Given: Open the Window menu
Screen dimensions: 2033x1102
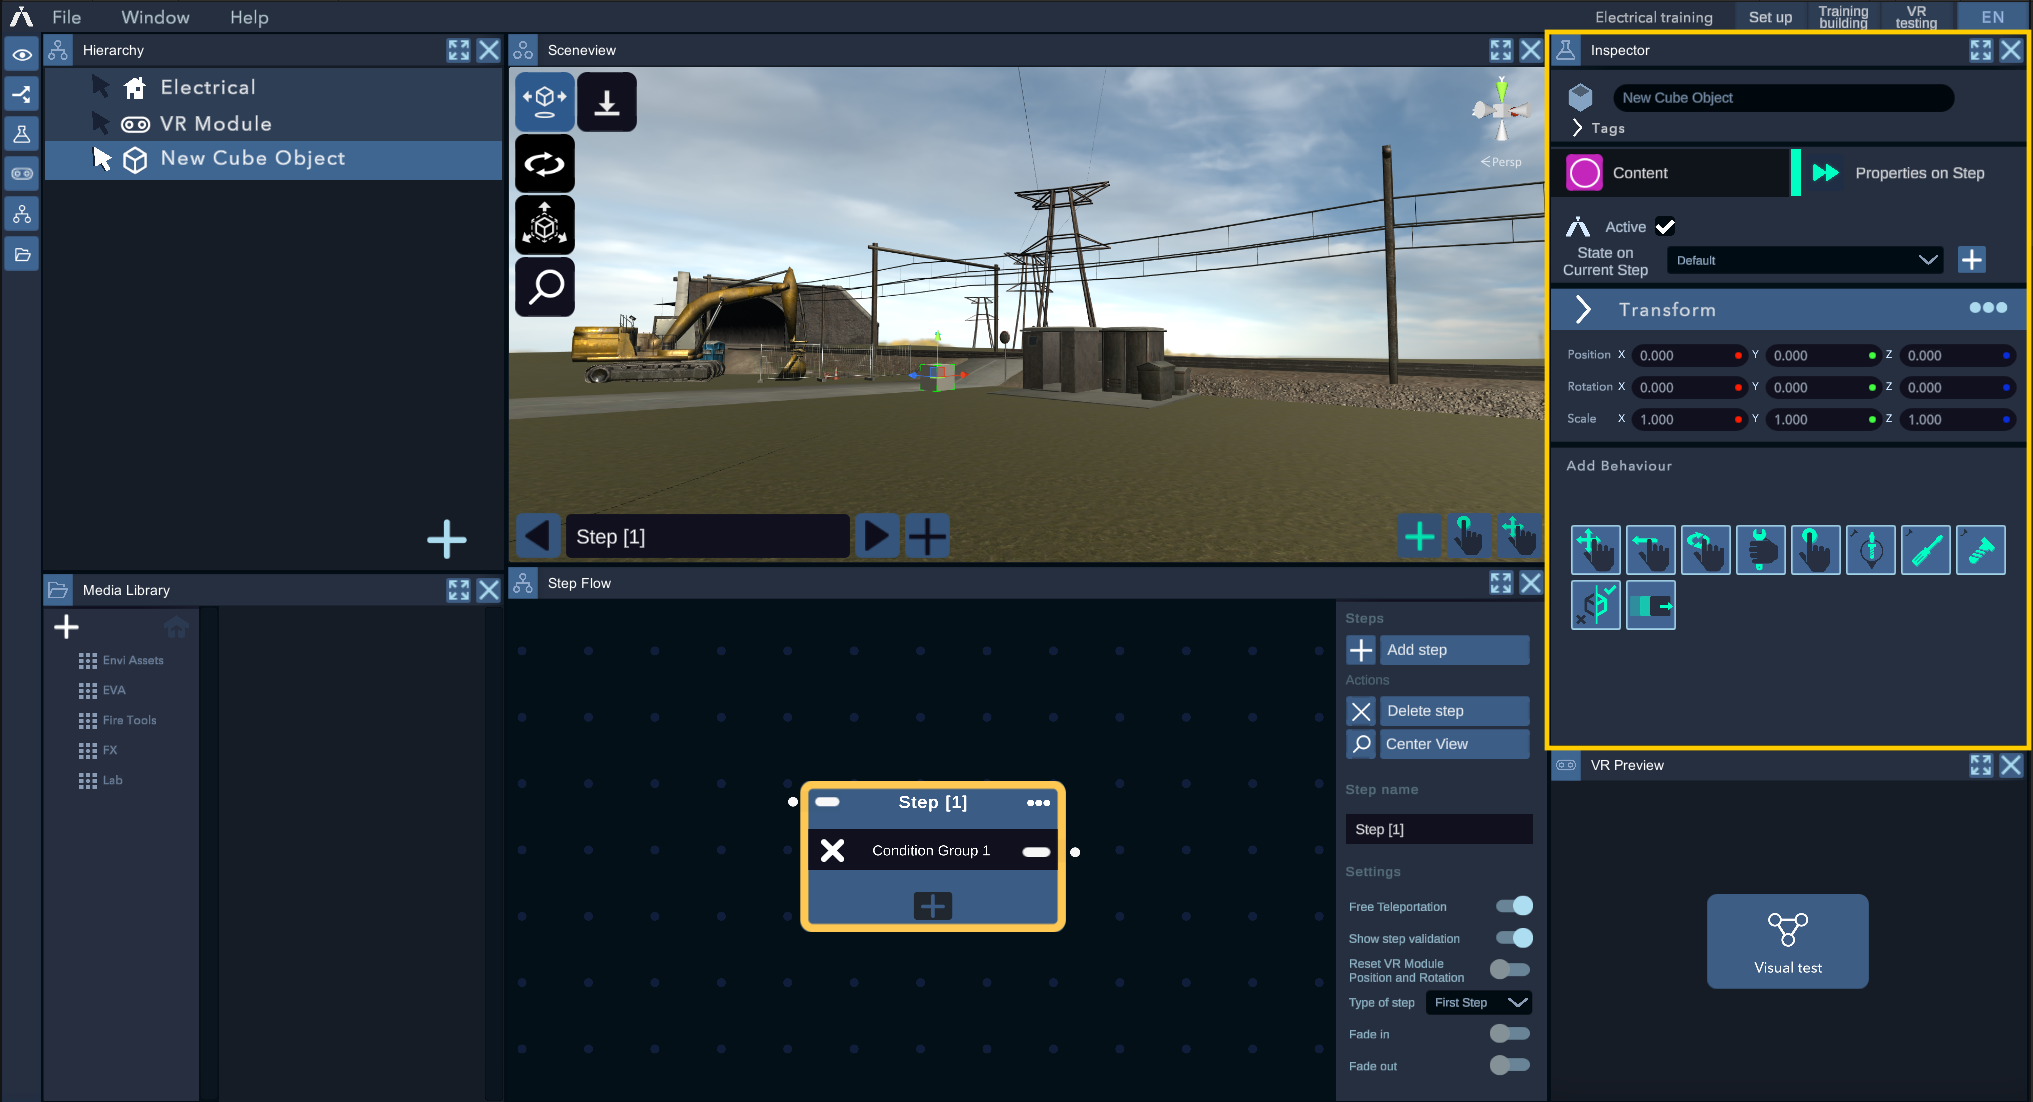Looking at the screenshot, I should 155,17.
